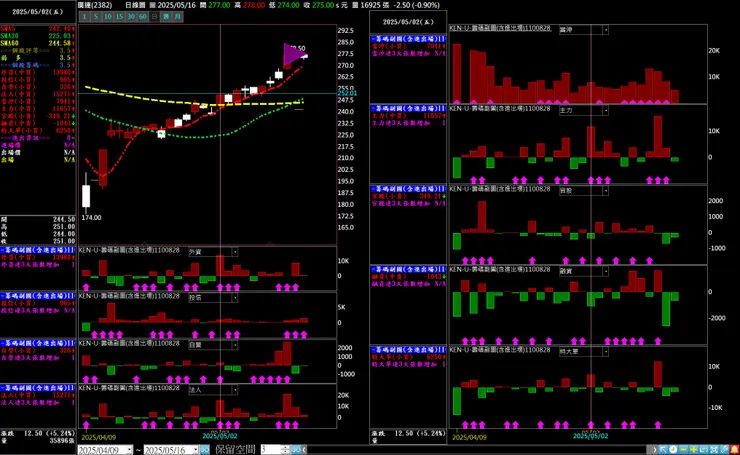Open the 自營 indicator dropdown
This screenshot has width=740, height=455.
pyautogui.click(x=235, y=345)
